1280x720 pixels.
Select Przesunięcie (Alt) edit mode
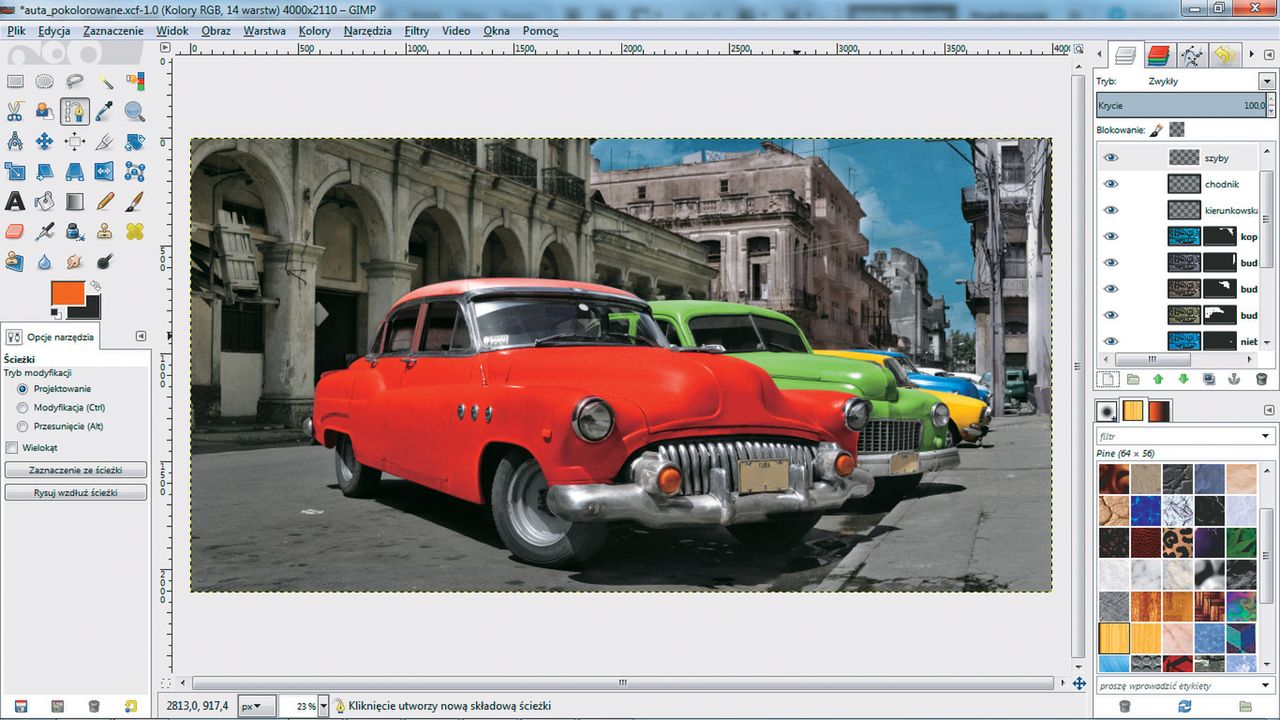pyautogui.click(x=23, y=426)
